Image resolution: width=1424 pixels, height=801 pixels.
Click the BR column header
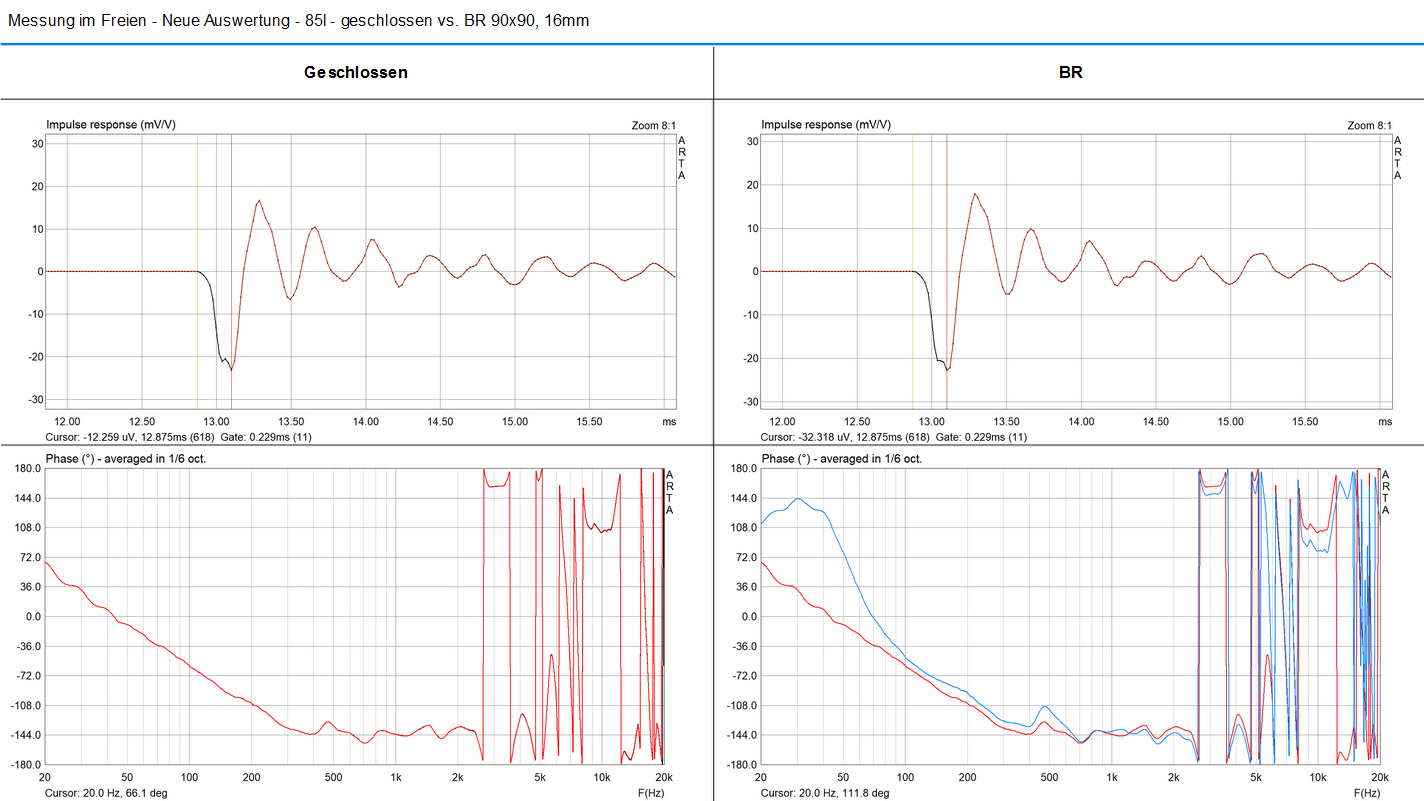coord(1070,73)
